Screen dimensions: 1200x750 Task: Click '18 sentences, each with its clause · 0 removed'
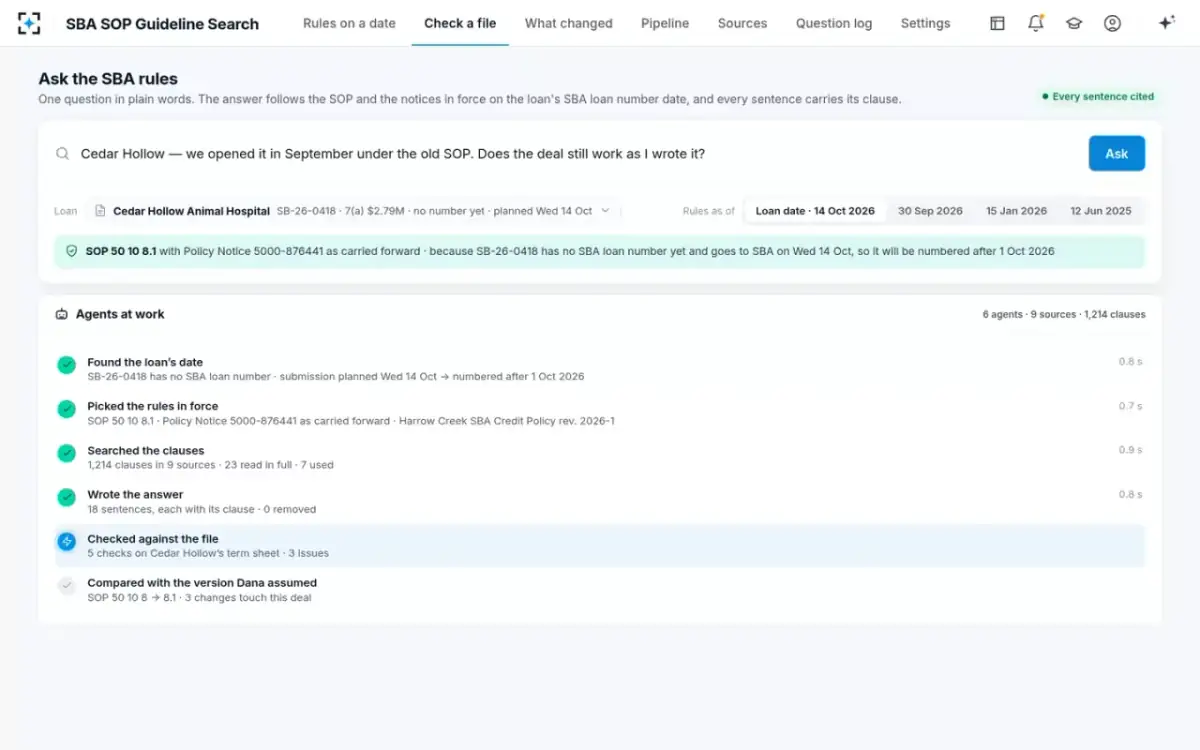tap(201, 509)
